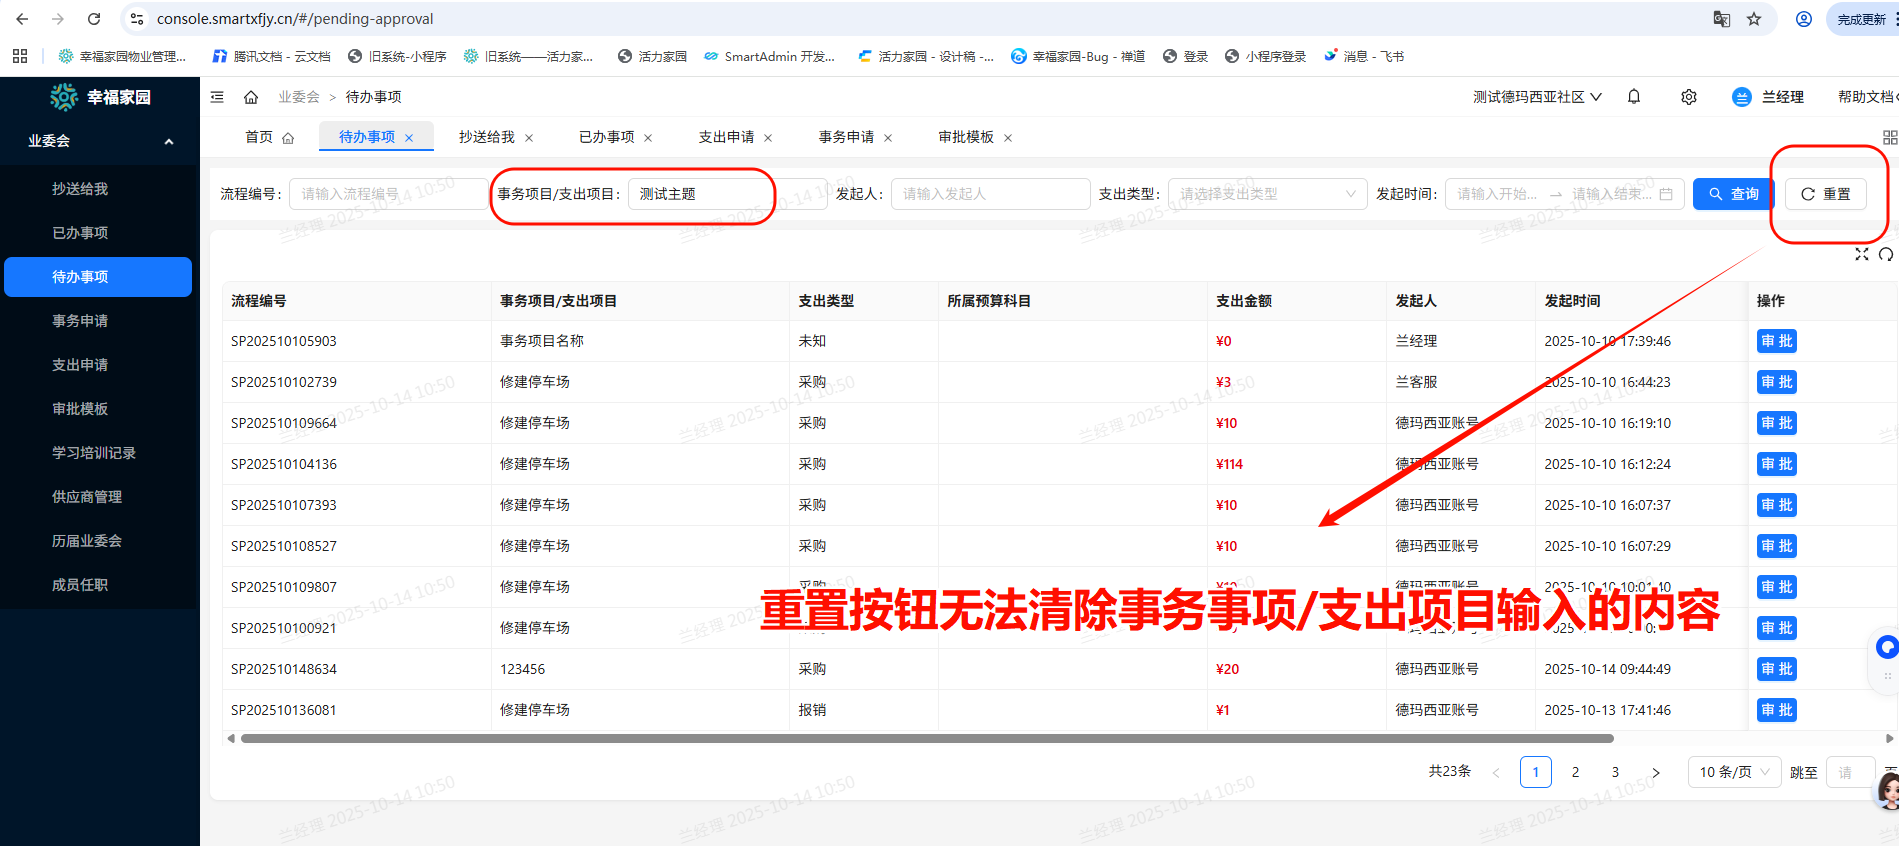Refresh table using circular arrow icon
1899x846 pixels.
click(x=1885, y=254)
